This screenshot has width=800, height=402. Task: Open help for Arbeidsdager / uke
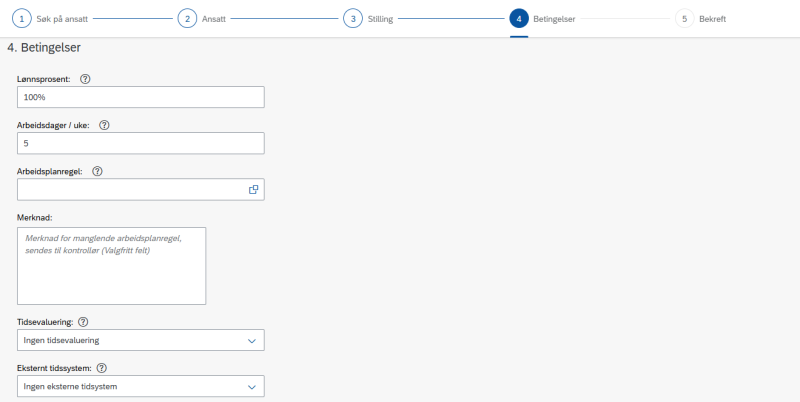coord(104,125)
